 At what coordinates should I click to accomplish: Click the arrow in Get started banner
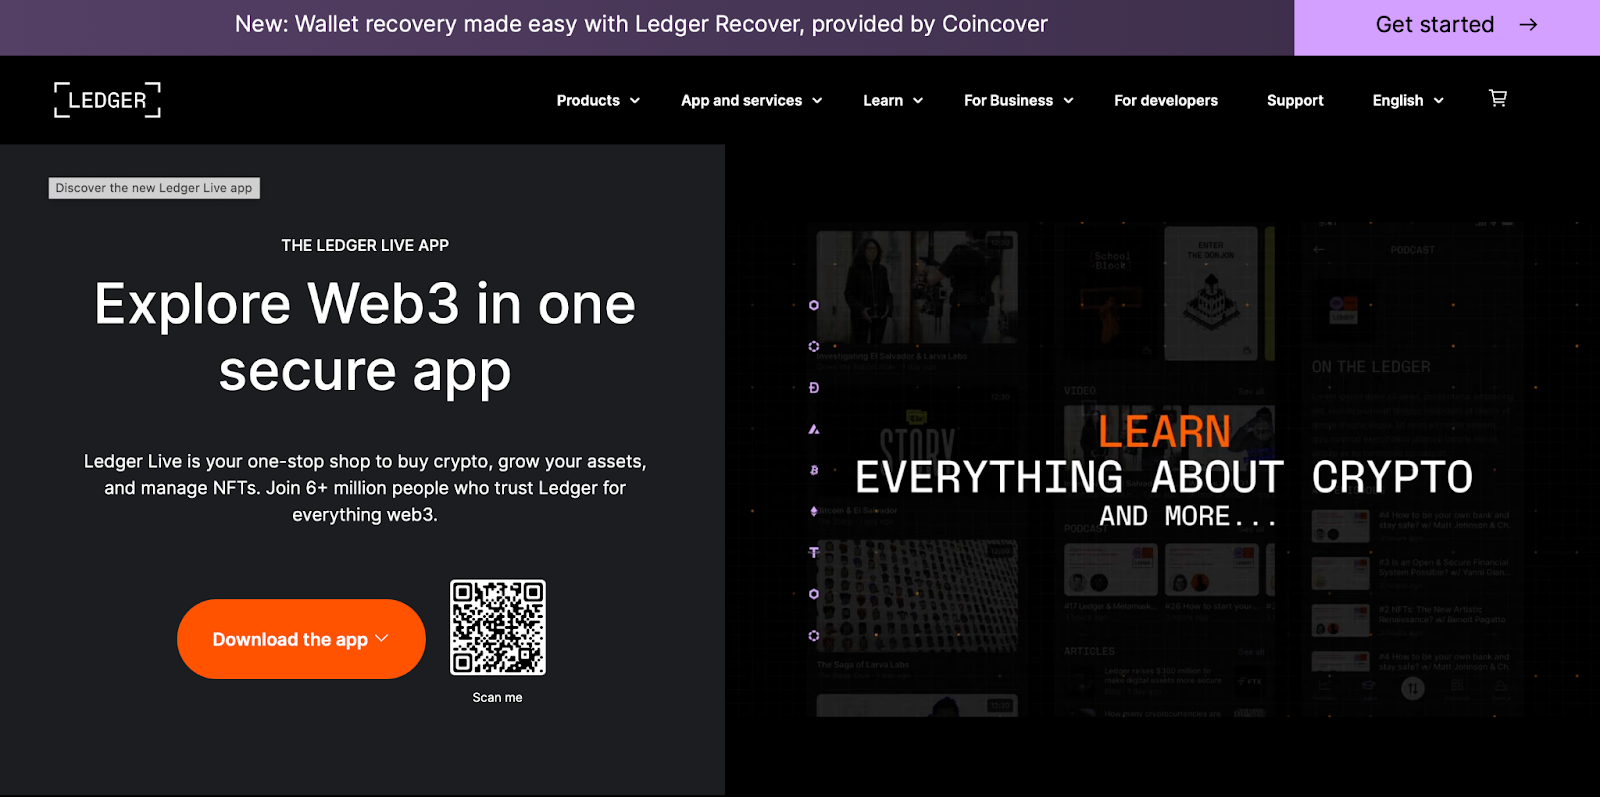pos(1528,25)
